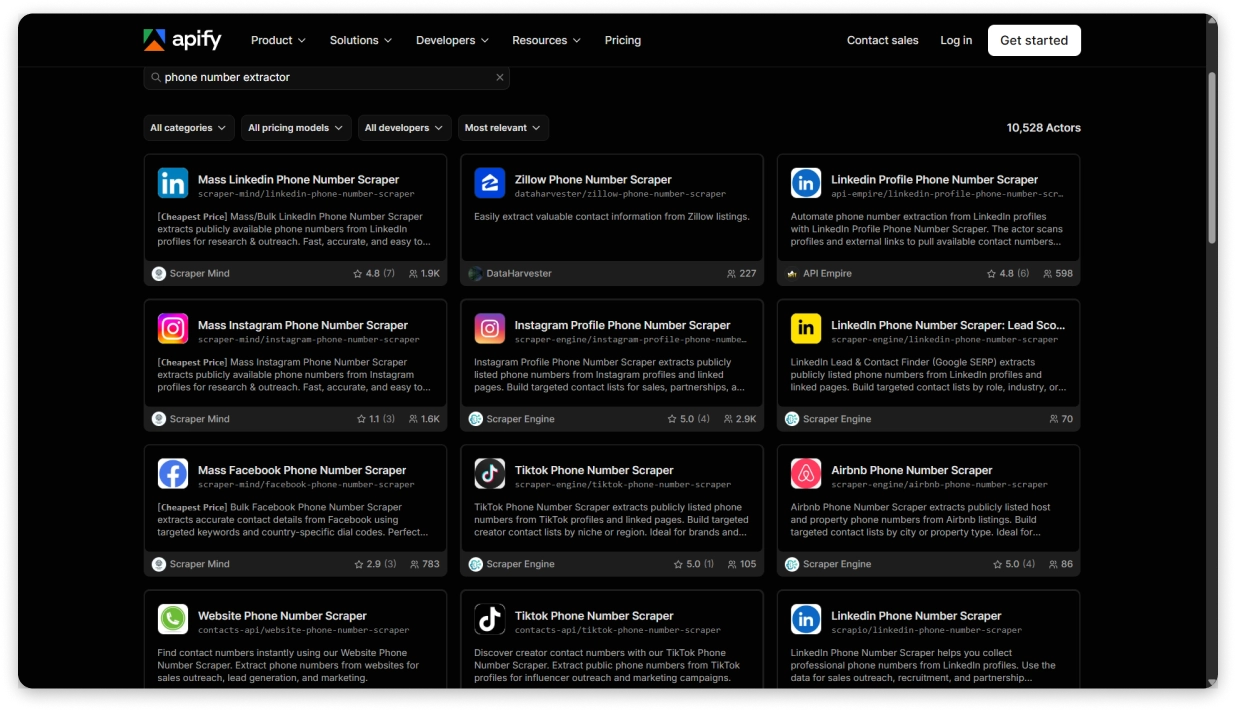Click the phone number extractor search field
The height and width of the screenshot is (711, 1236).
click(327, 77)
